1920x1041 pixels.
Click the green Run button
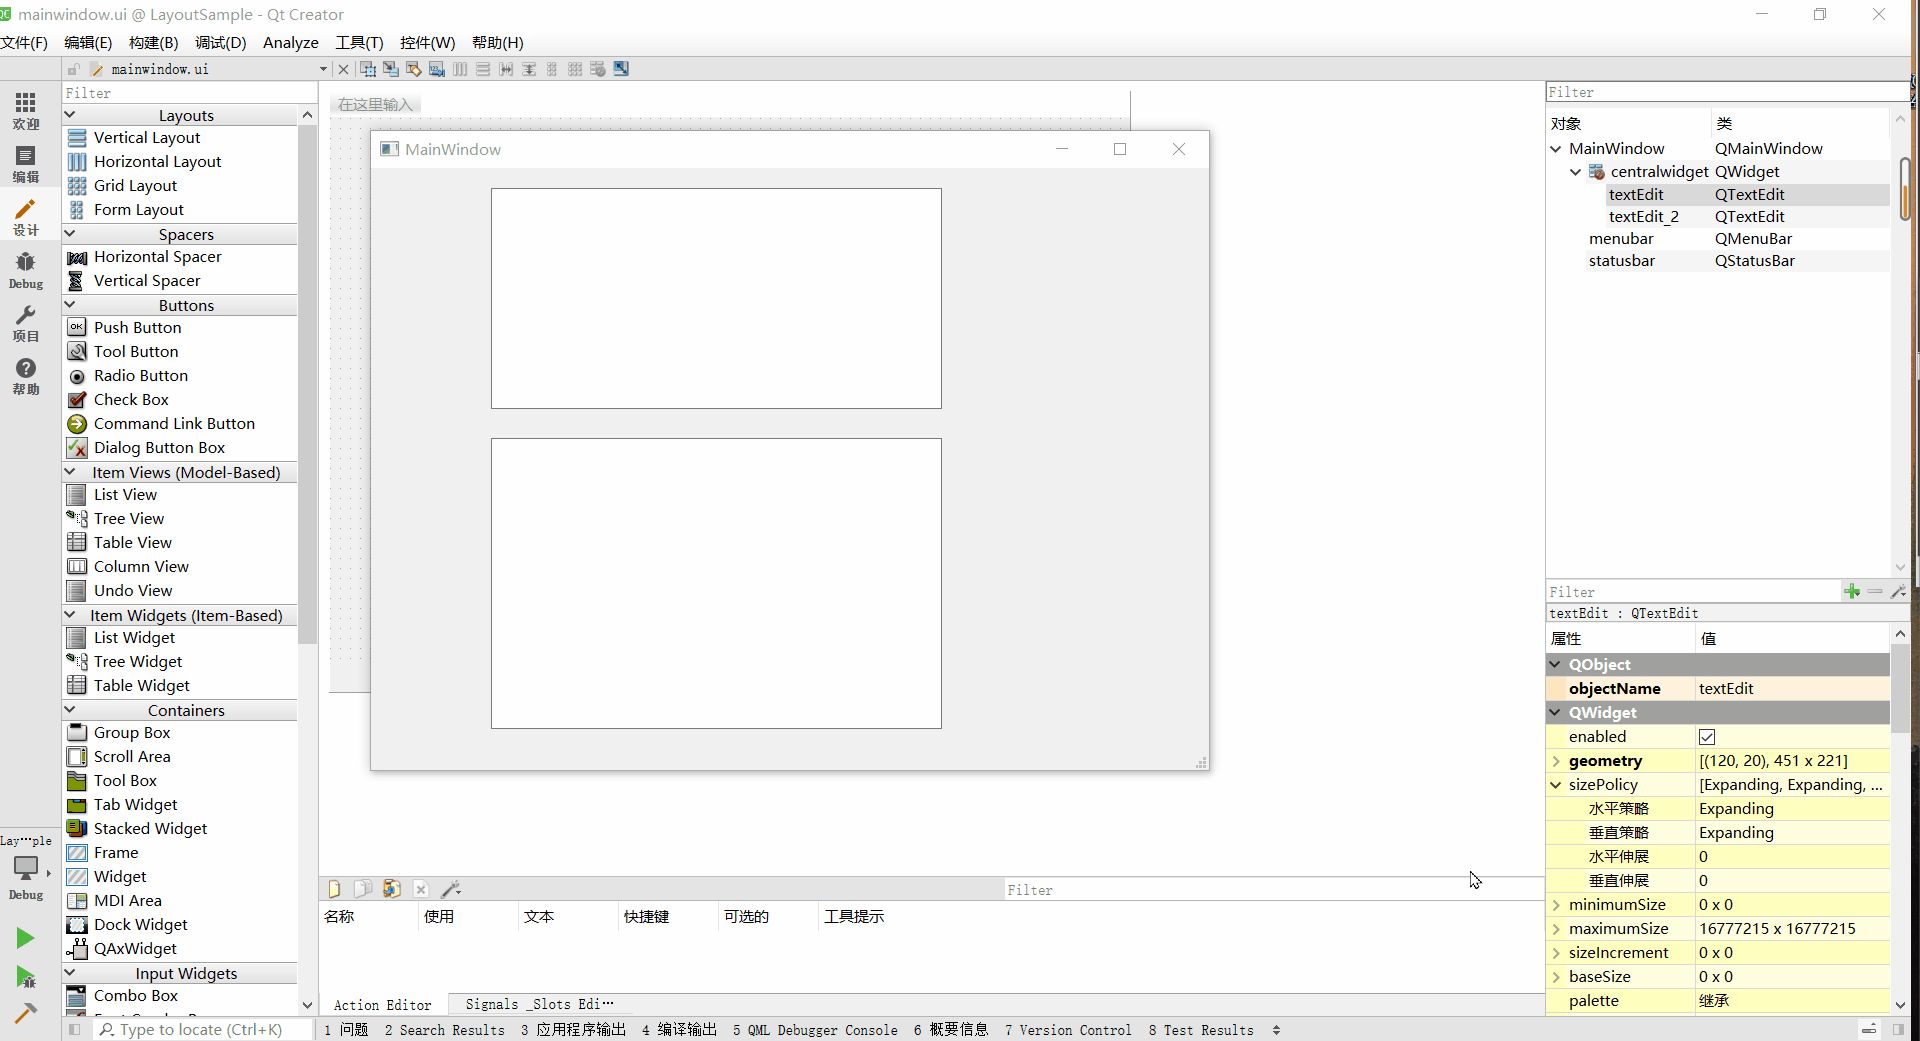(25, 938)
